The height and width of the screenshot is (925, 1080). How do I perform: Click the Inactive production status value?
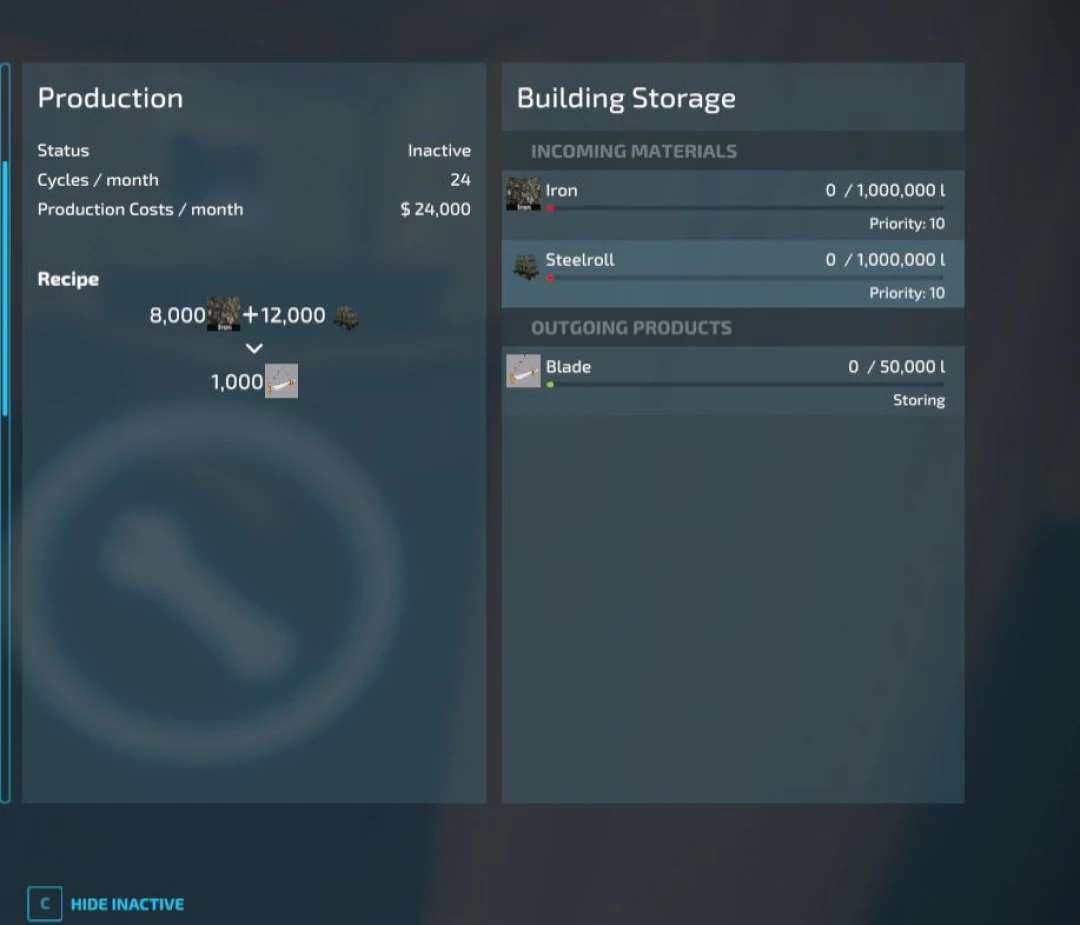coord(438,151)
